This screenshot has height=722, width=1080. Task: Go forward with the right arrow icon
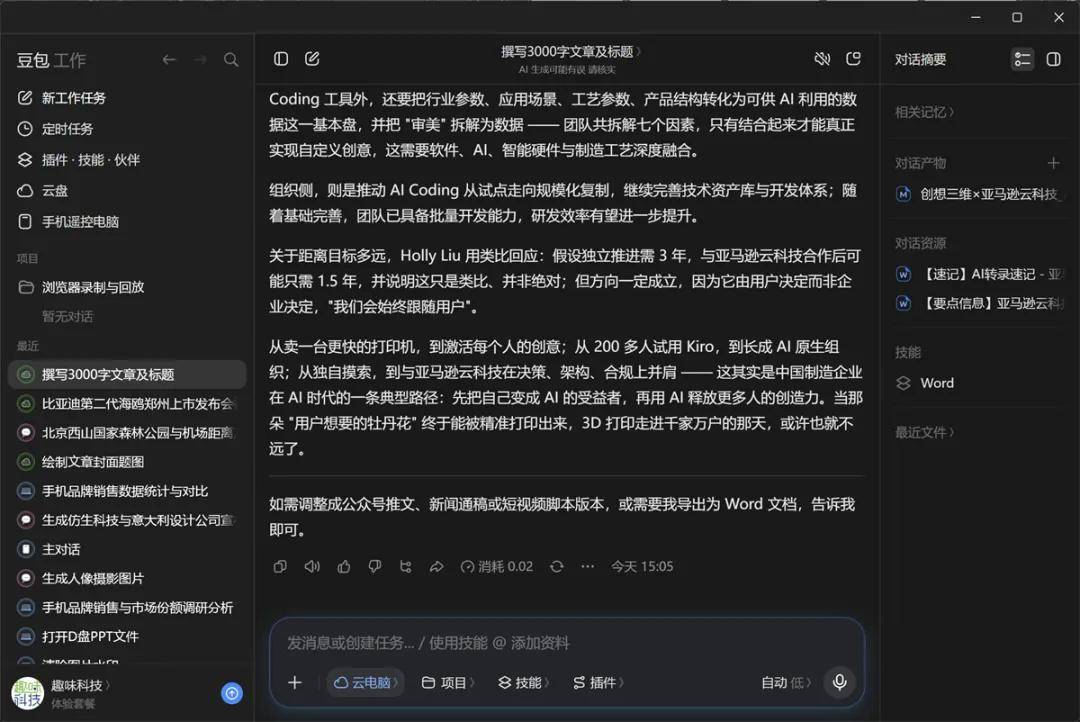click(200, 60)
